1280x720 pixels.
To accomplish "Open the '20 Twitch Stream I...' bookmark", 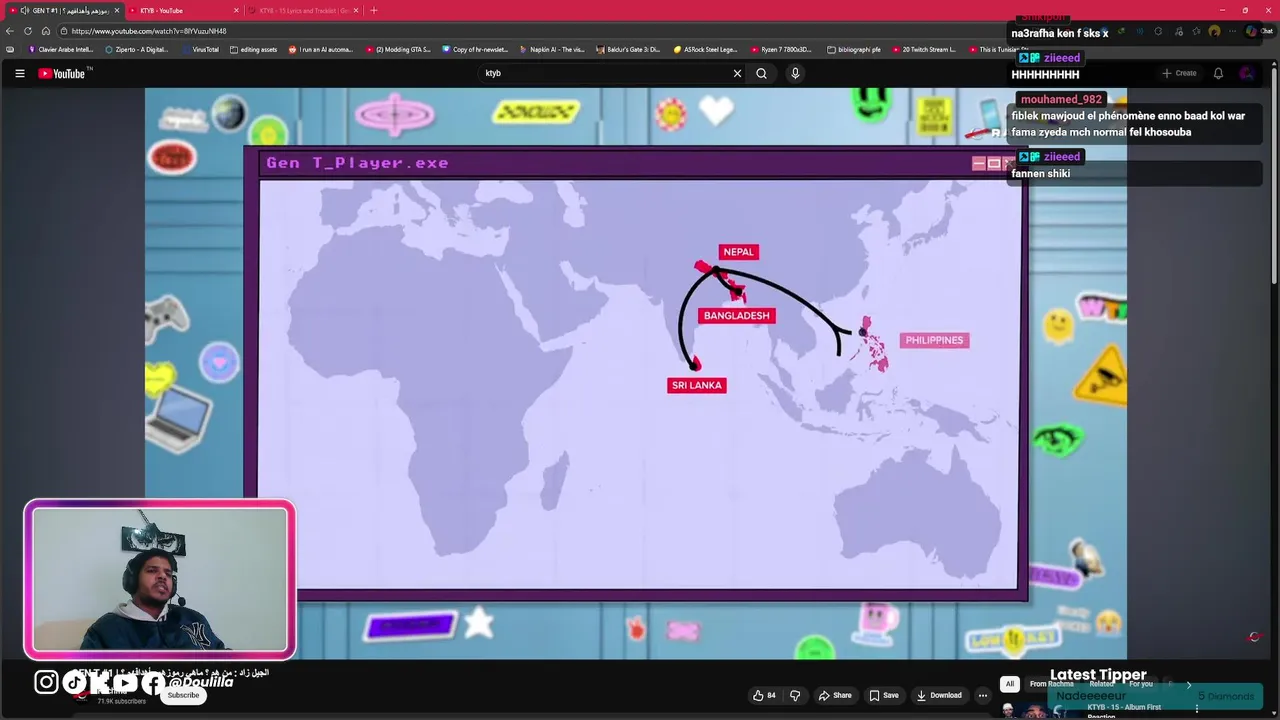I will [924, 49].
